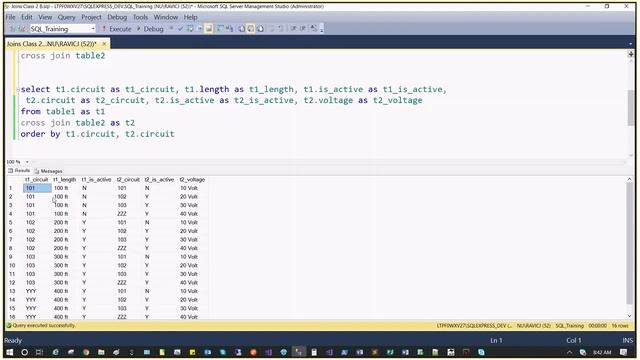Click the editor split handle icon

pos(631,54)
